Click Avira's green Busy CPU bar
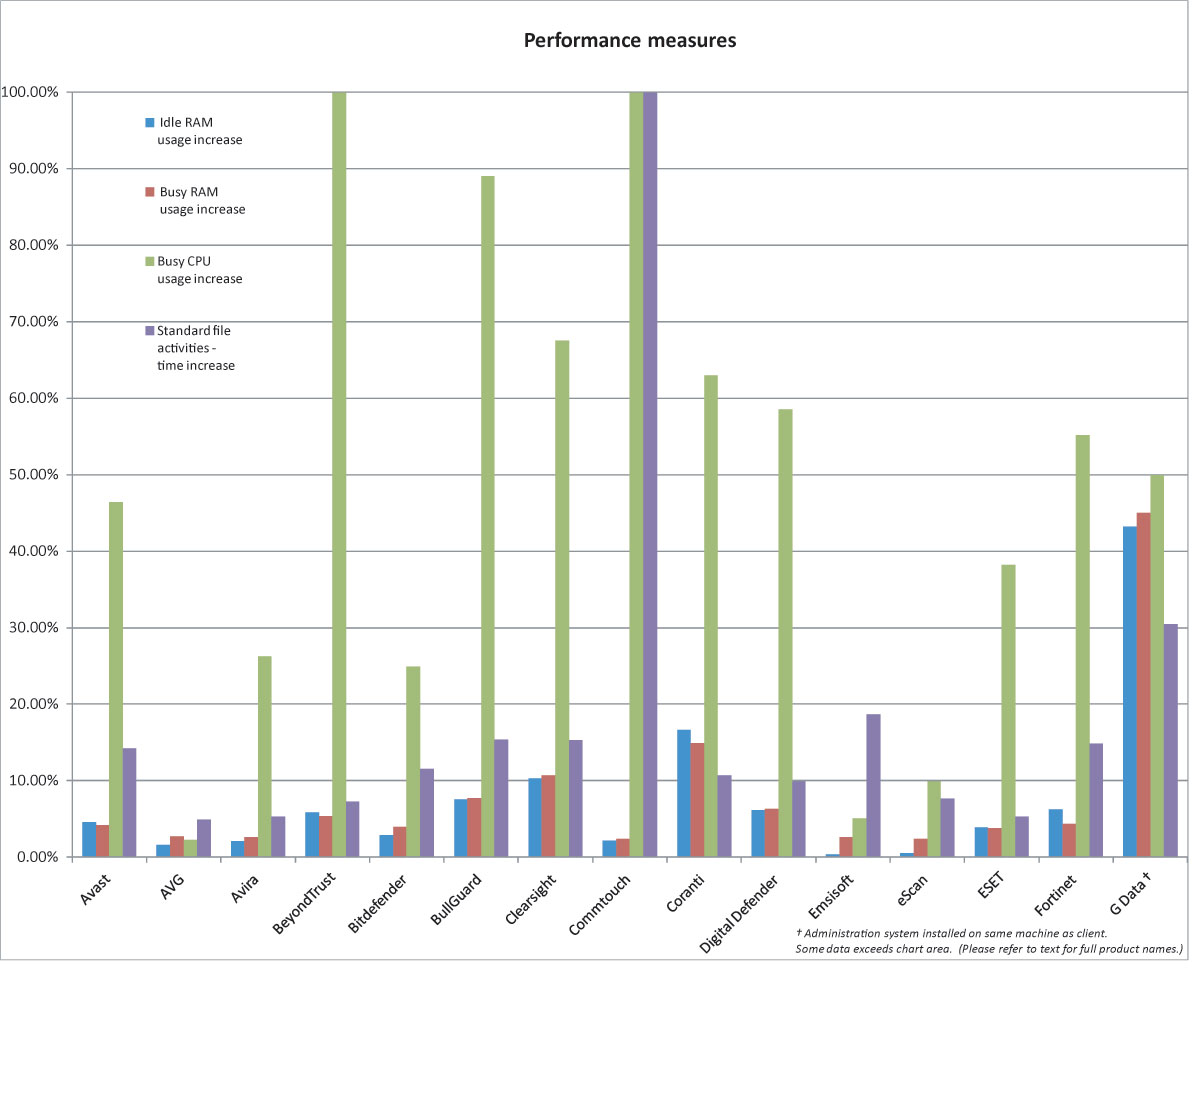Viewport: 1200px width, 1116px height. click(264, 756)
